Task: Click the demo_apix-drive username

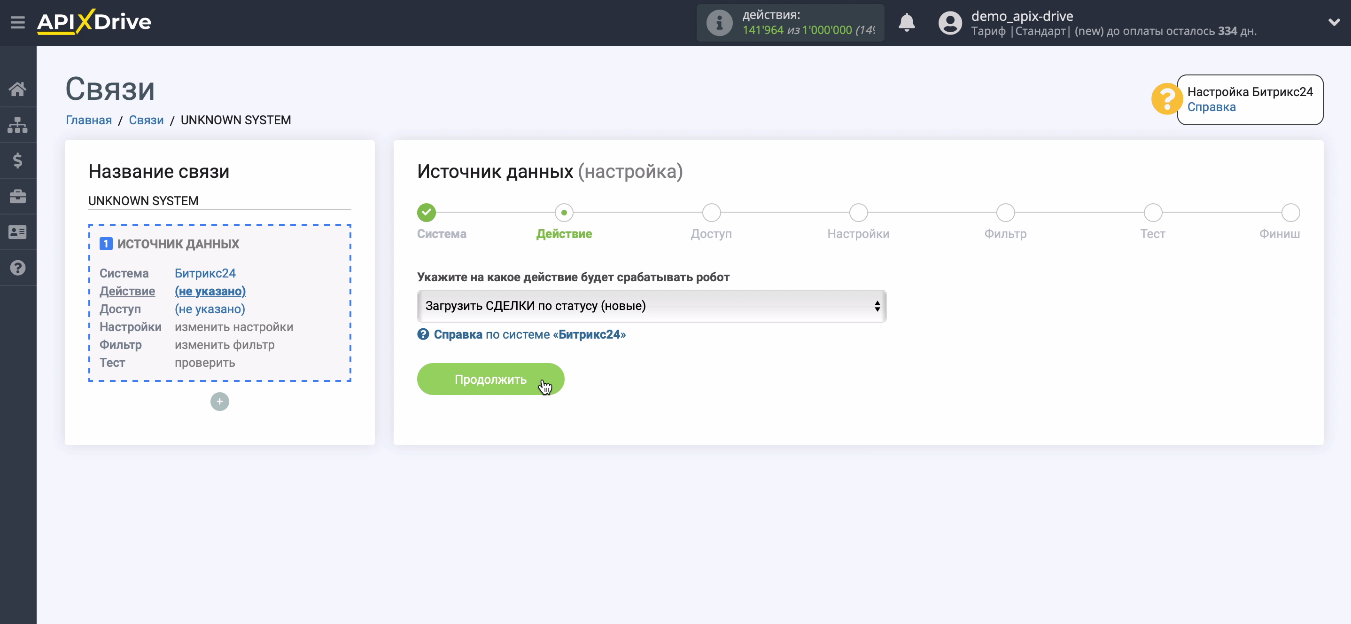Action: 1022,16
